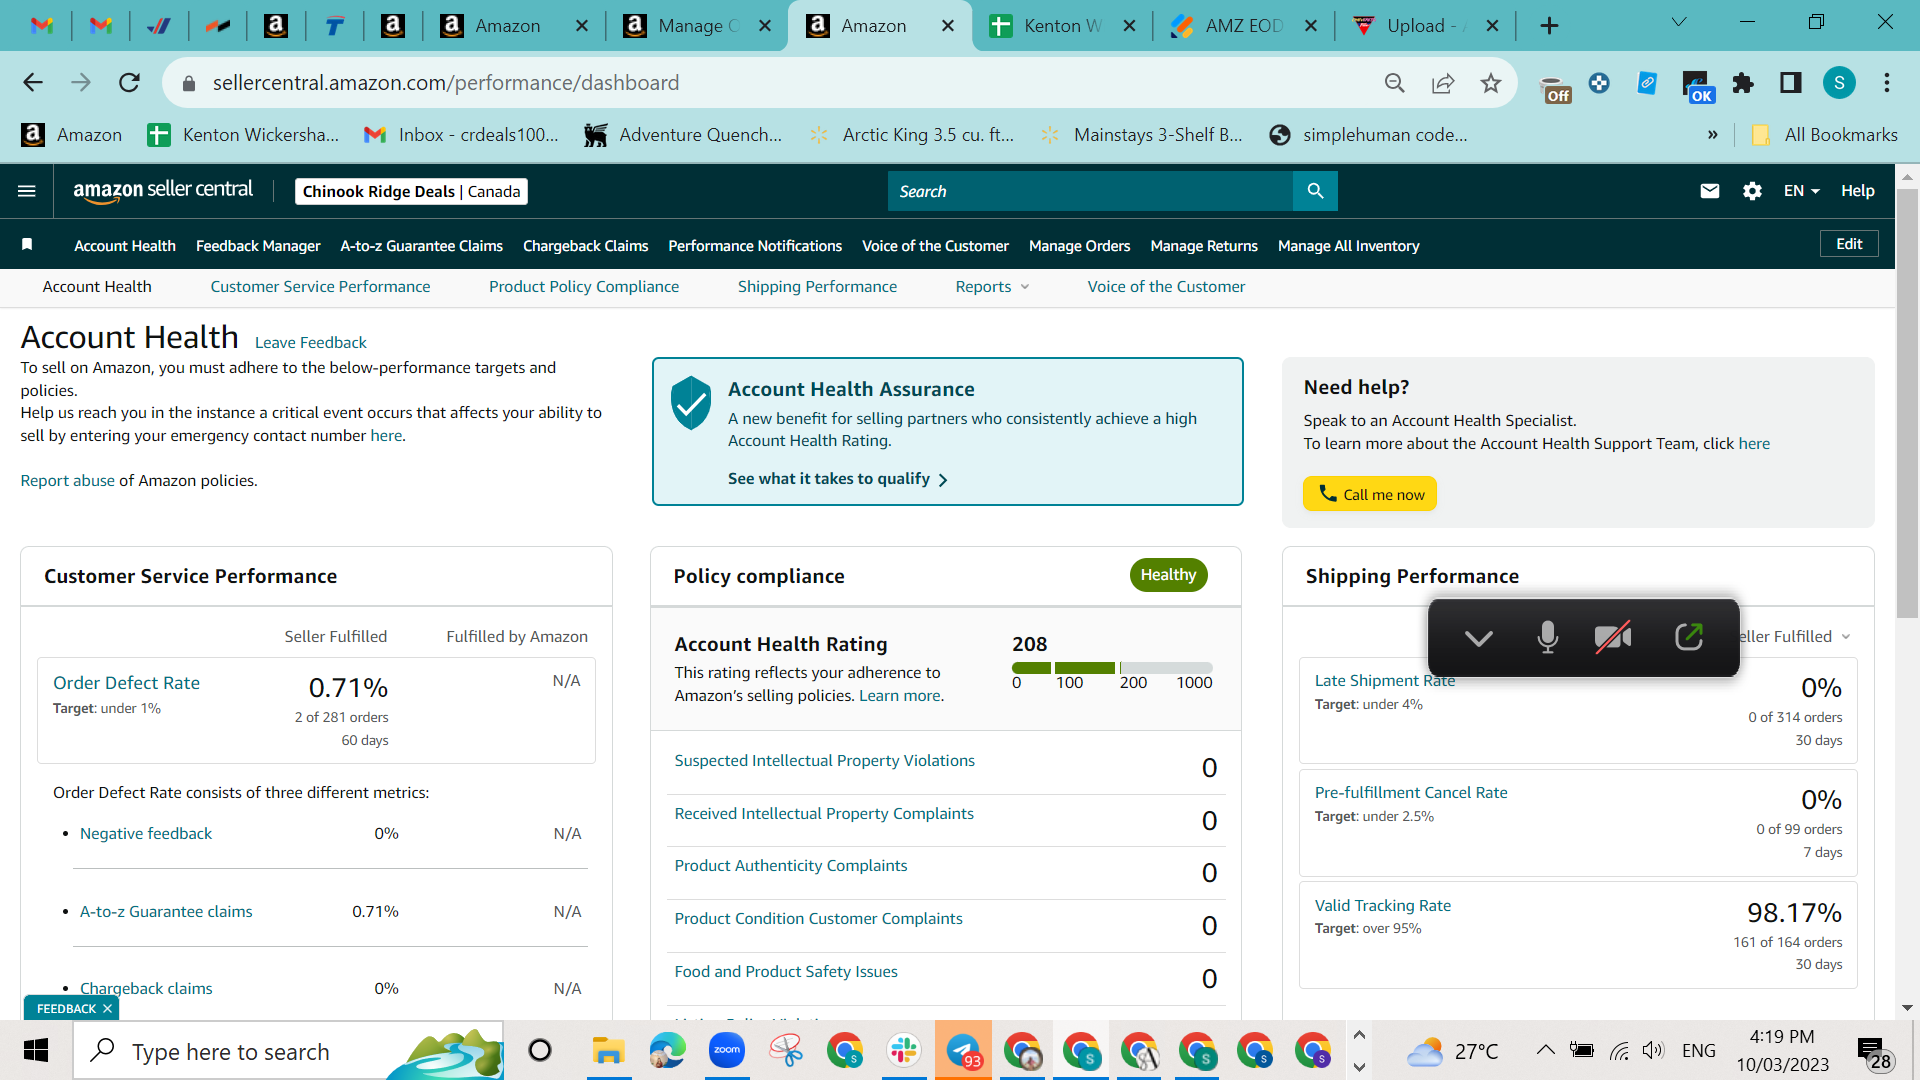The image size is (1920, 1080).
Task: Reload the page with refresh icon
Action: pyautogui.click(x=129, y=83)
